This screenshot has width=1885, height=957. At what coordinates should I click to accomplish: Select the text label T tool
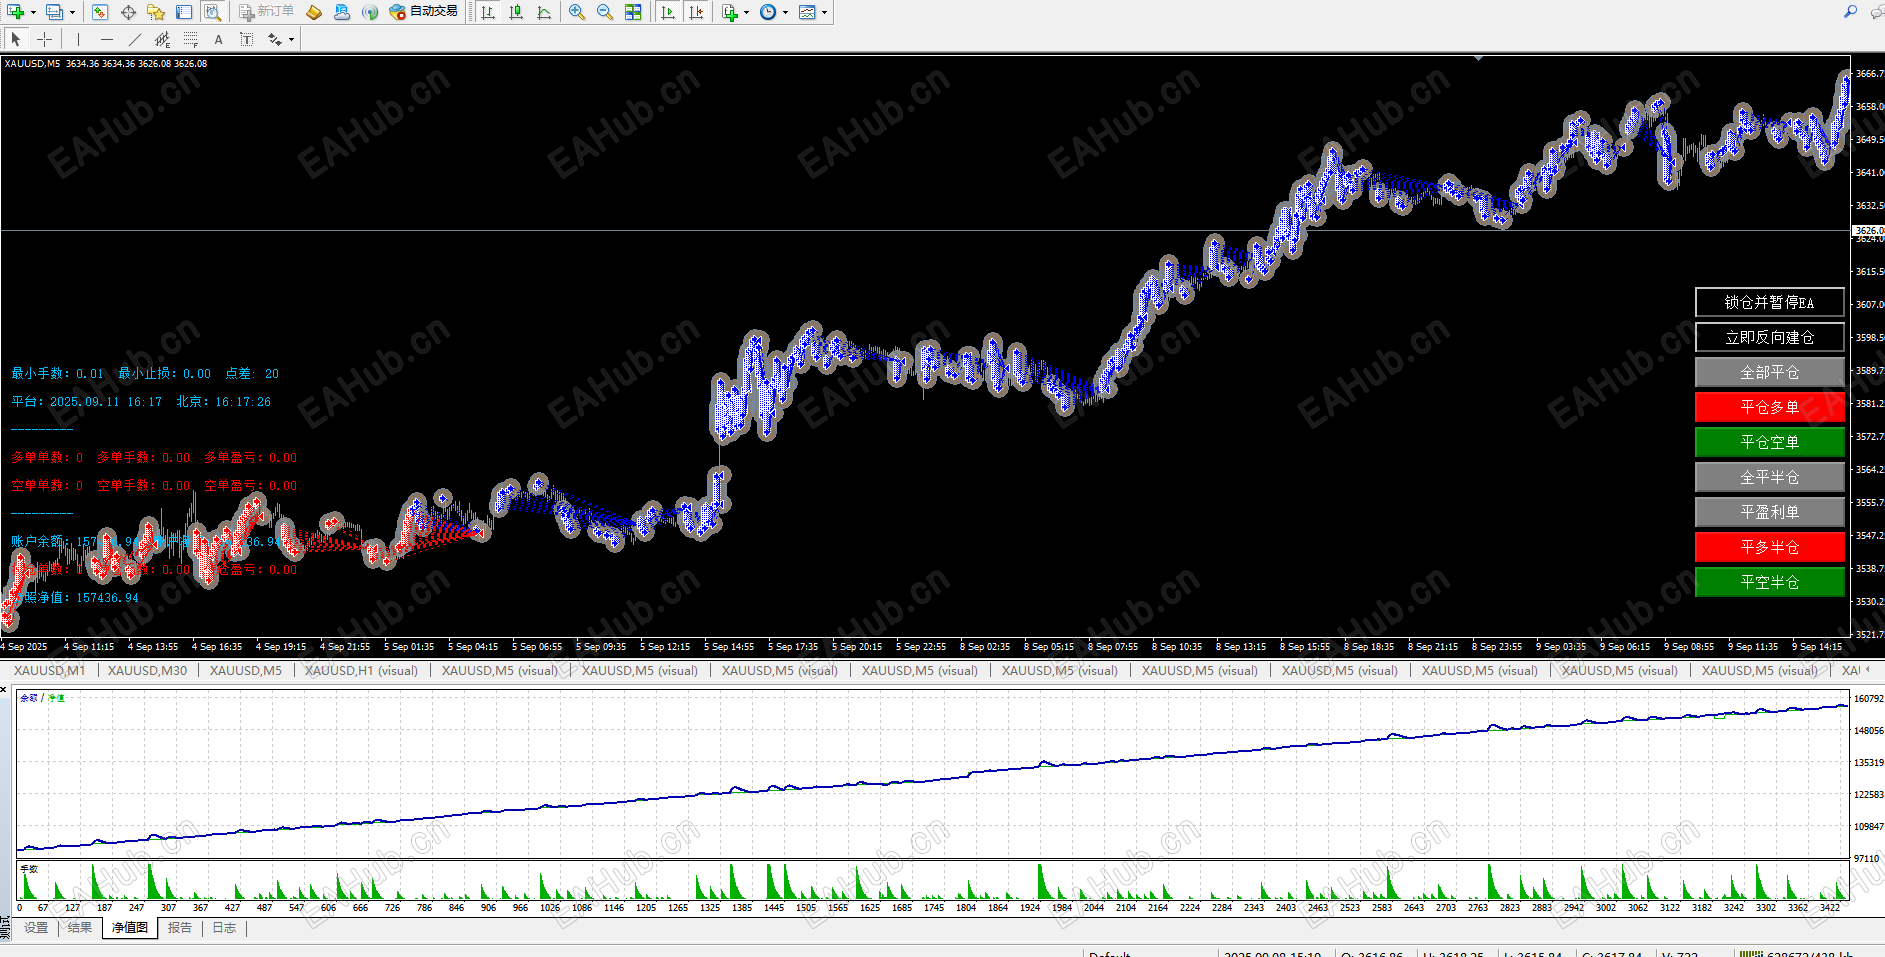pyautogui.click(x=246, y=39)
